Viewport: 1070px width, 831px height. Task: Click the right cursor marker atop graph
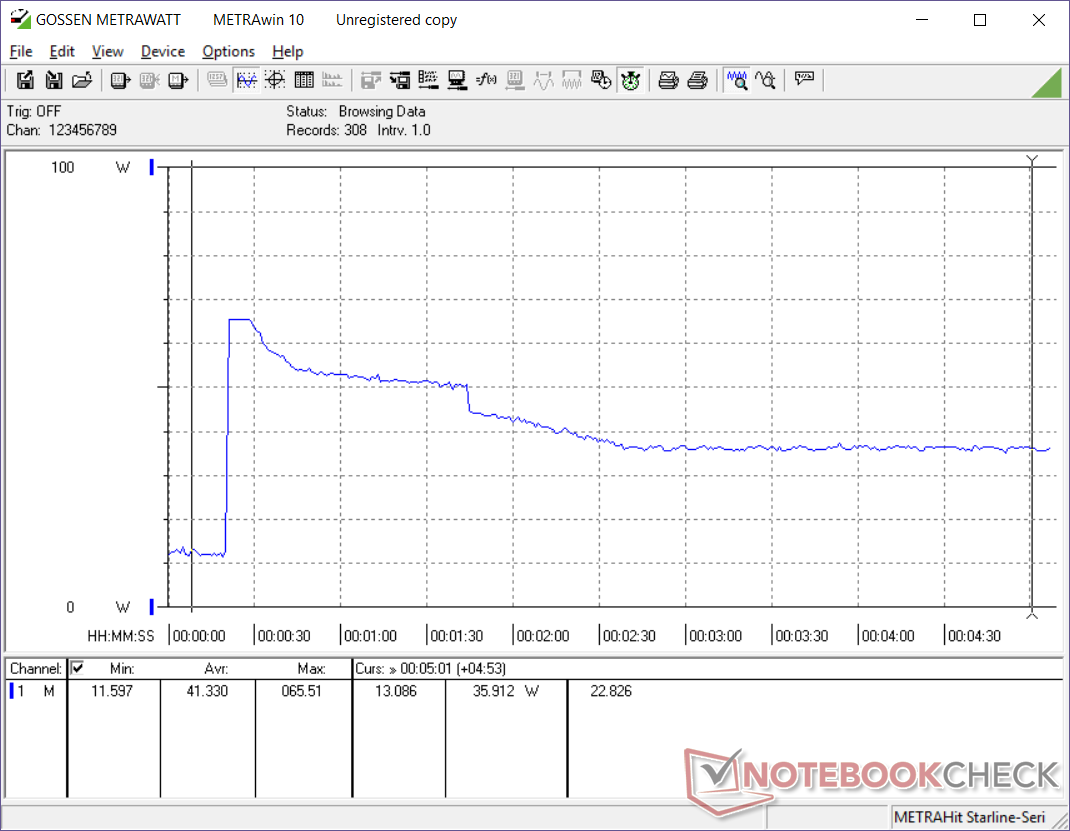(x=1032, y=161)
